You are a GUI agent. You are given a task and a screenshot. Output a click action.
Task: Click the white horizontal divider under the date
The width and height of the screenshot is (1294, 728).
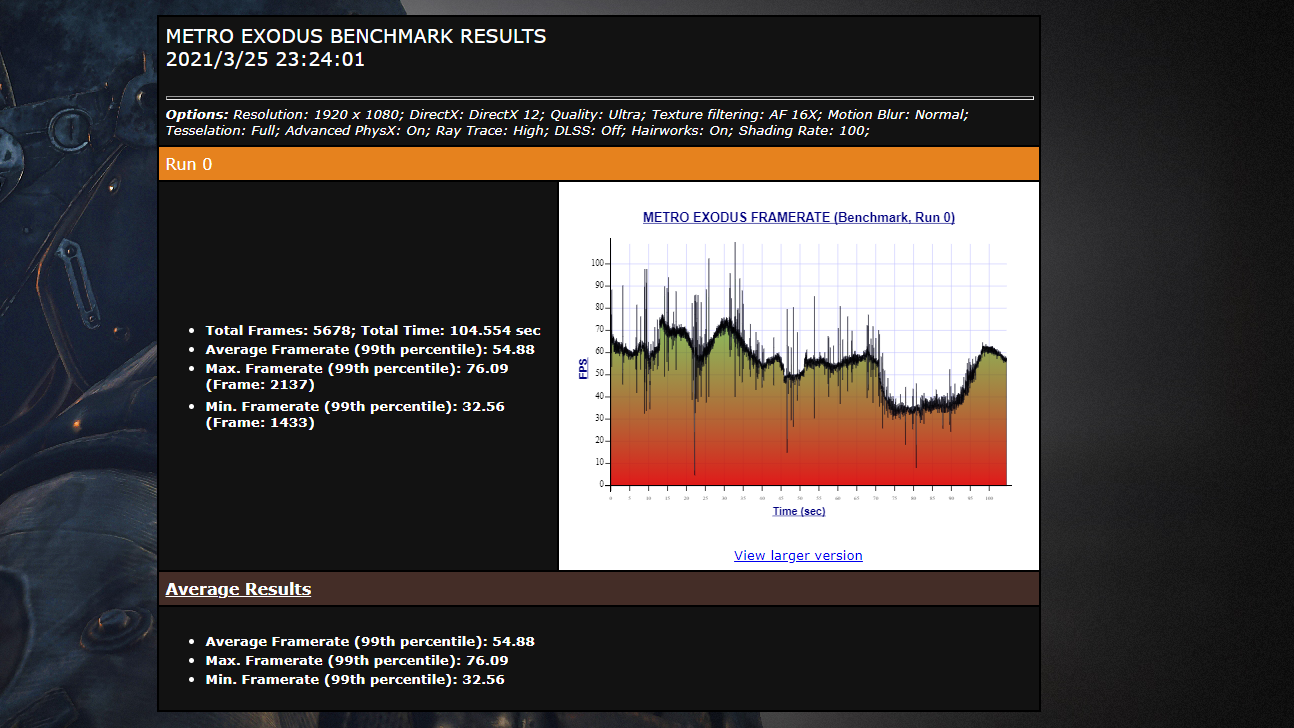(x=598, y=98)
